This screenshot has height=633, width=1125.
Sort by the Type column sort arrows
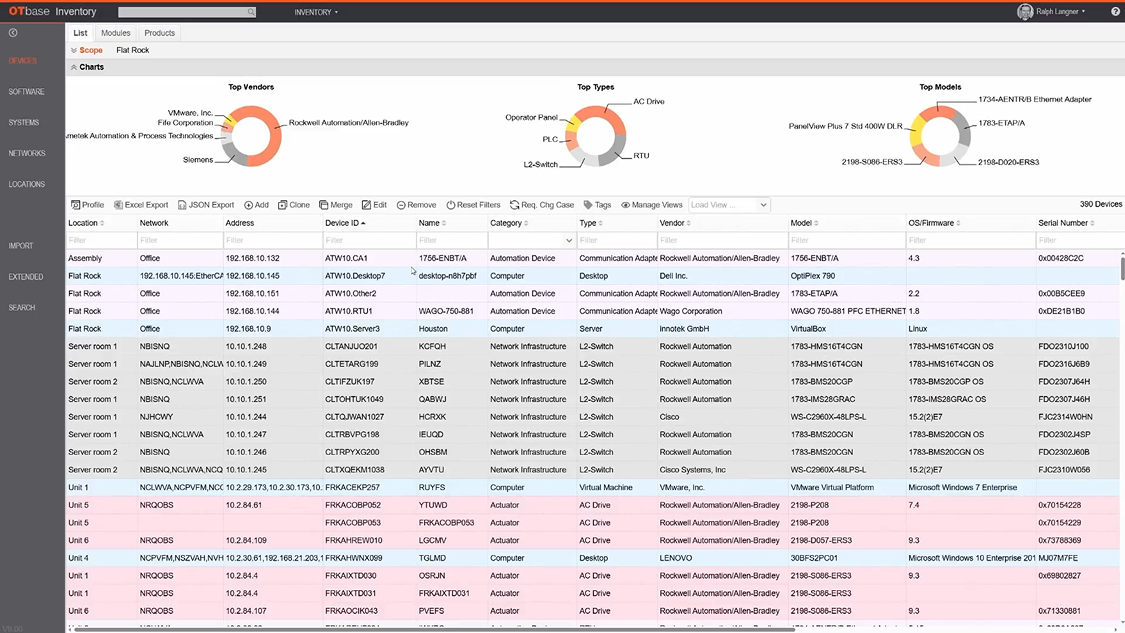pyautogui.click(x=601, y=223)
